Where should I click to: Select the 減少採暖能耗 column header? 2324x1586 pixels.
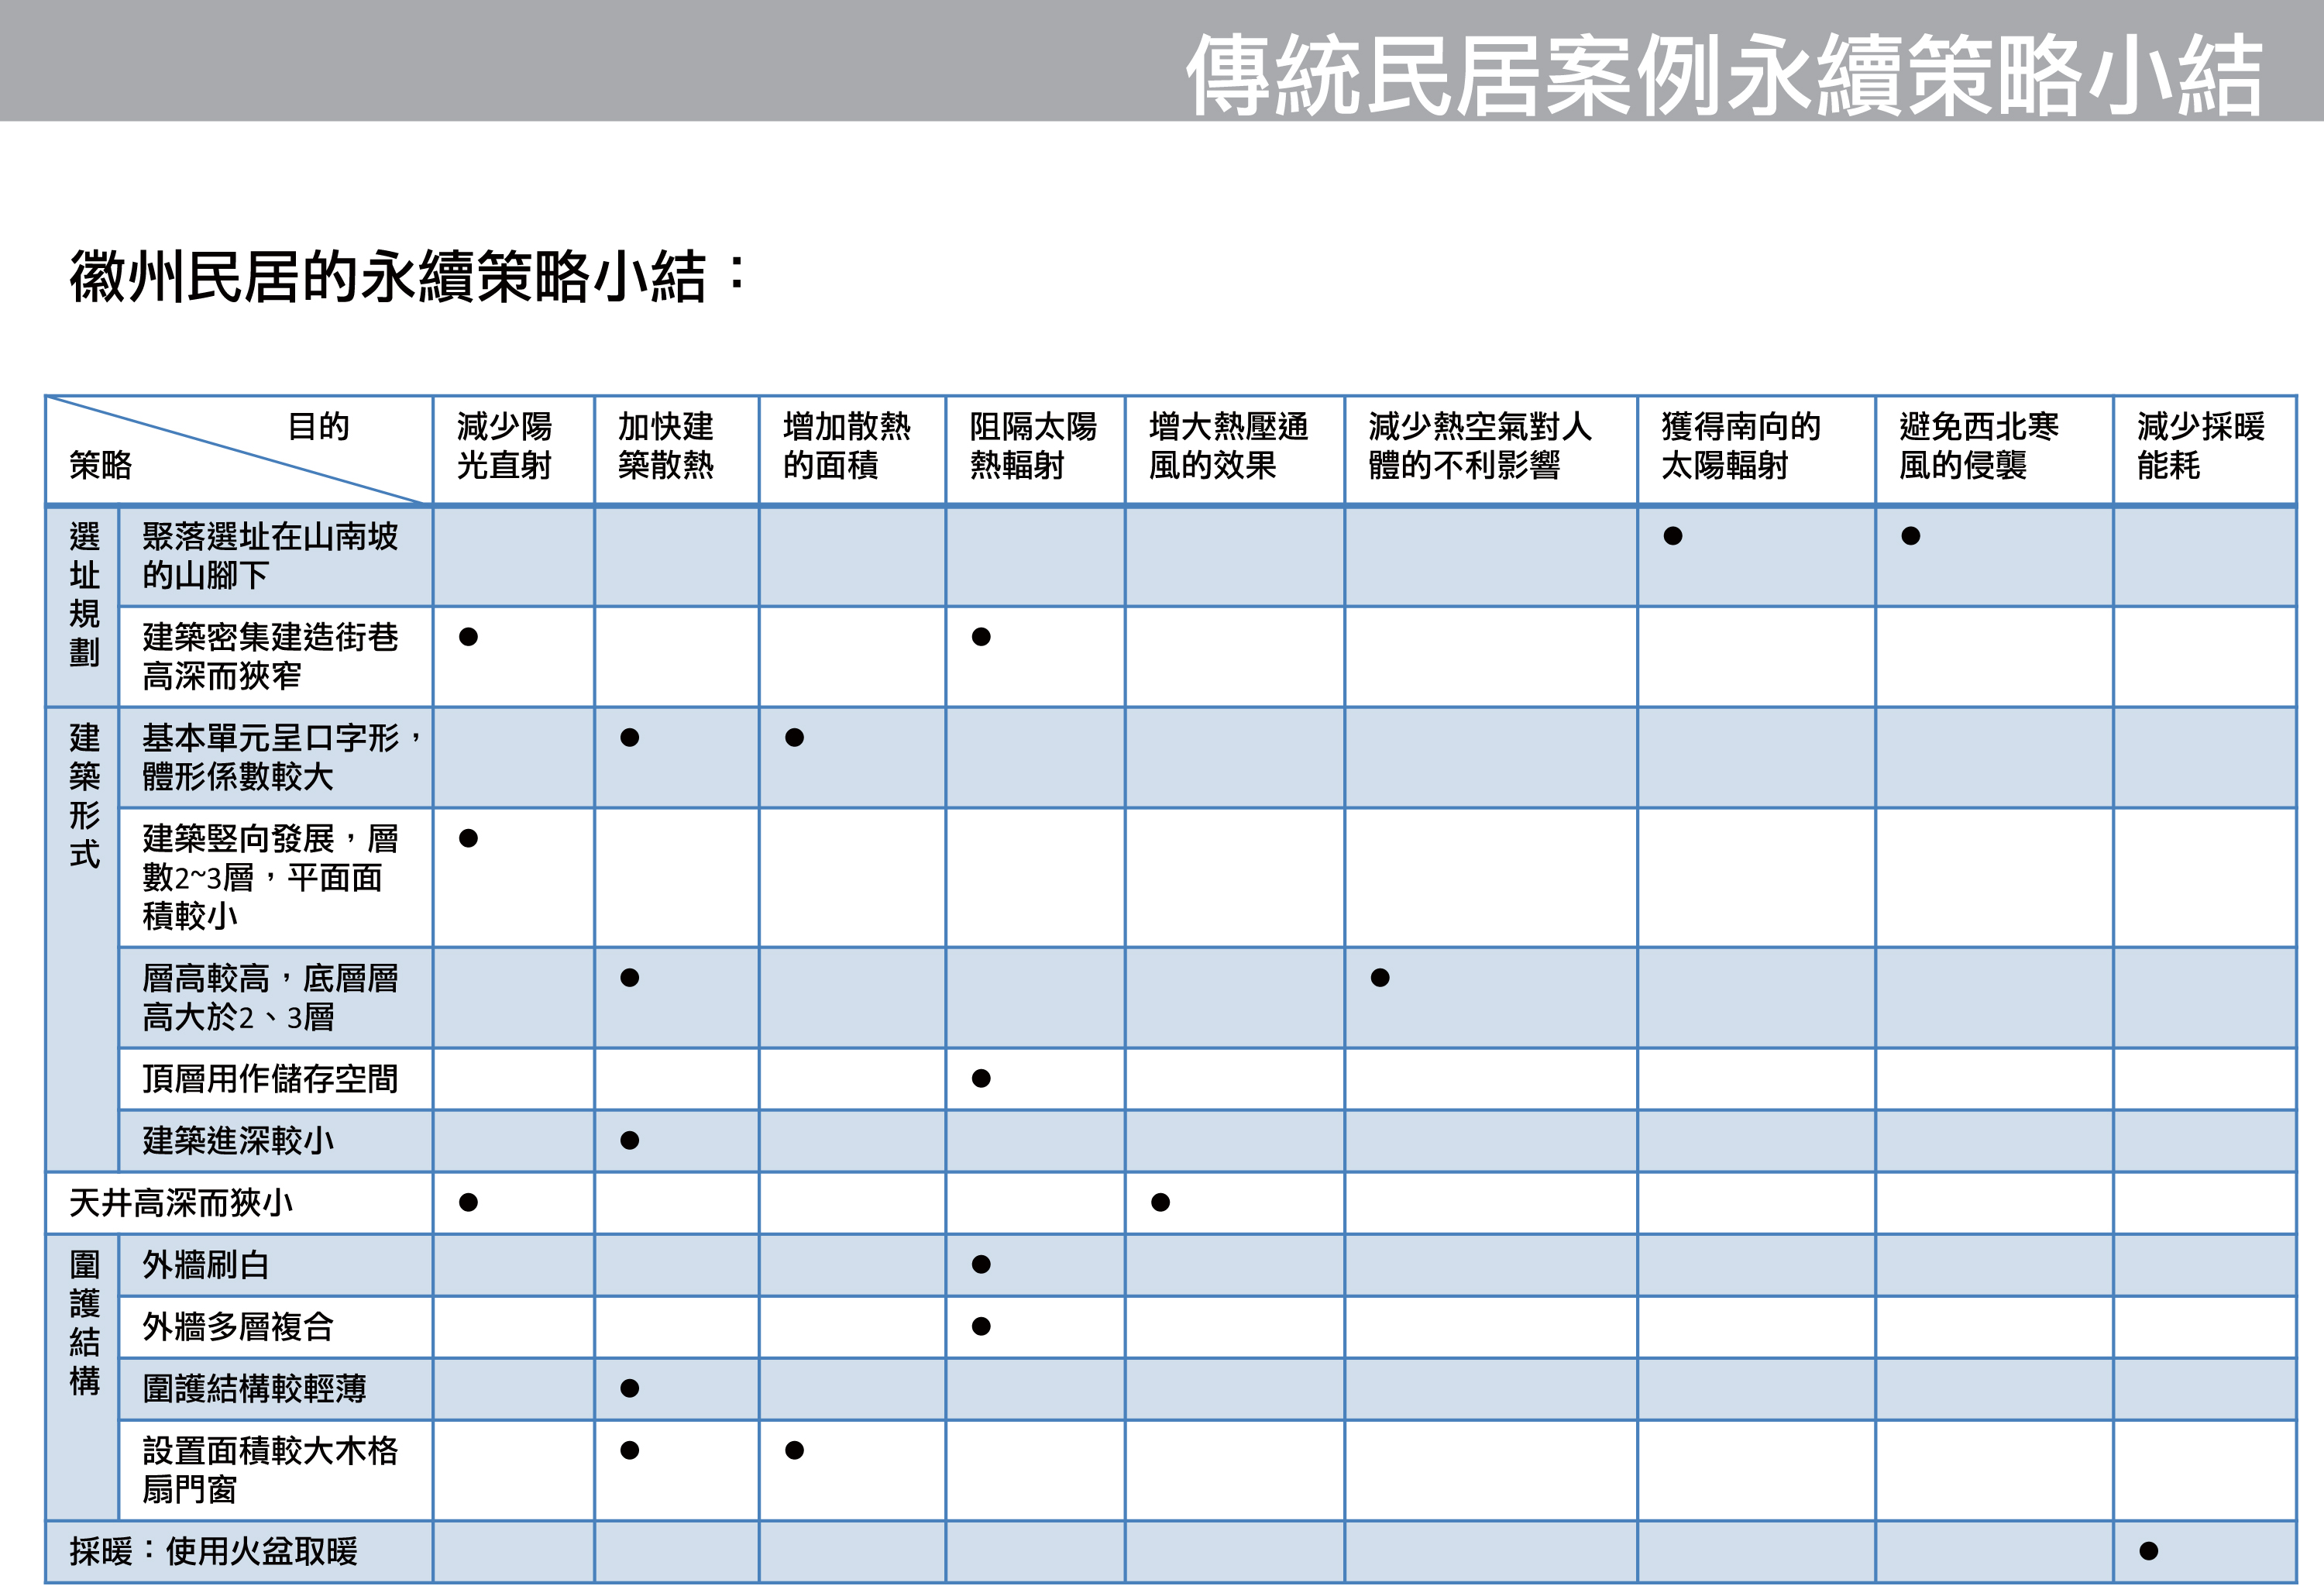tap(2200, 446)
